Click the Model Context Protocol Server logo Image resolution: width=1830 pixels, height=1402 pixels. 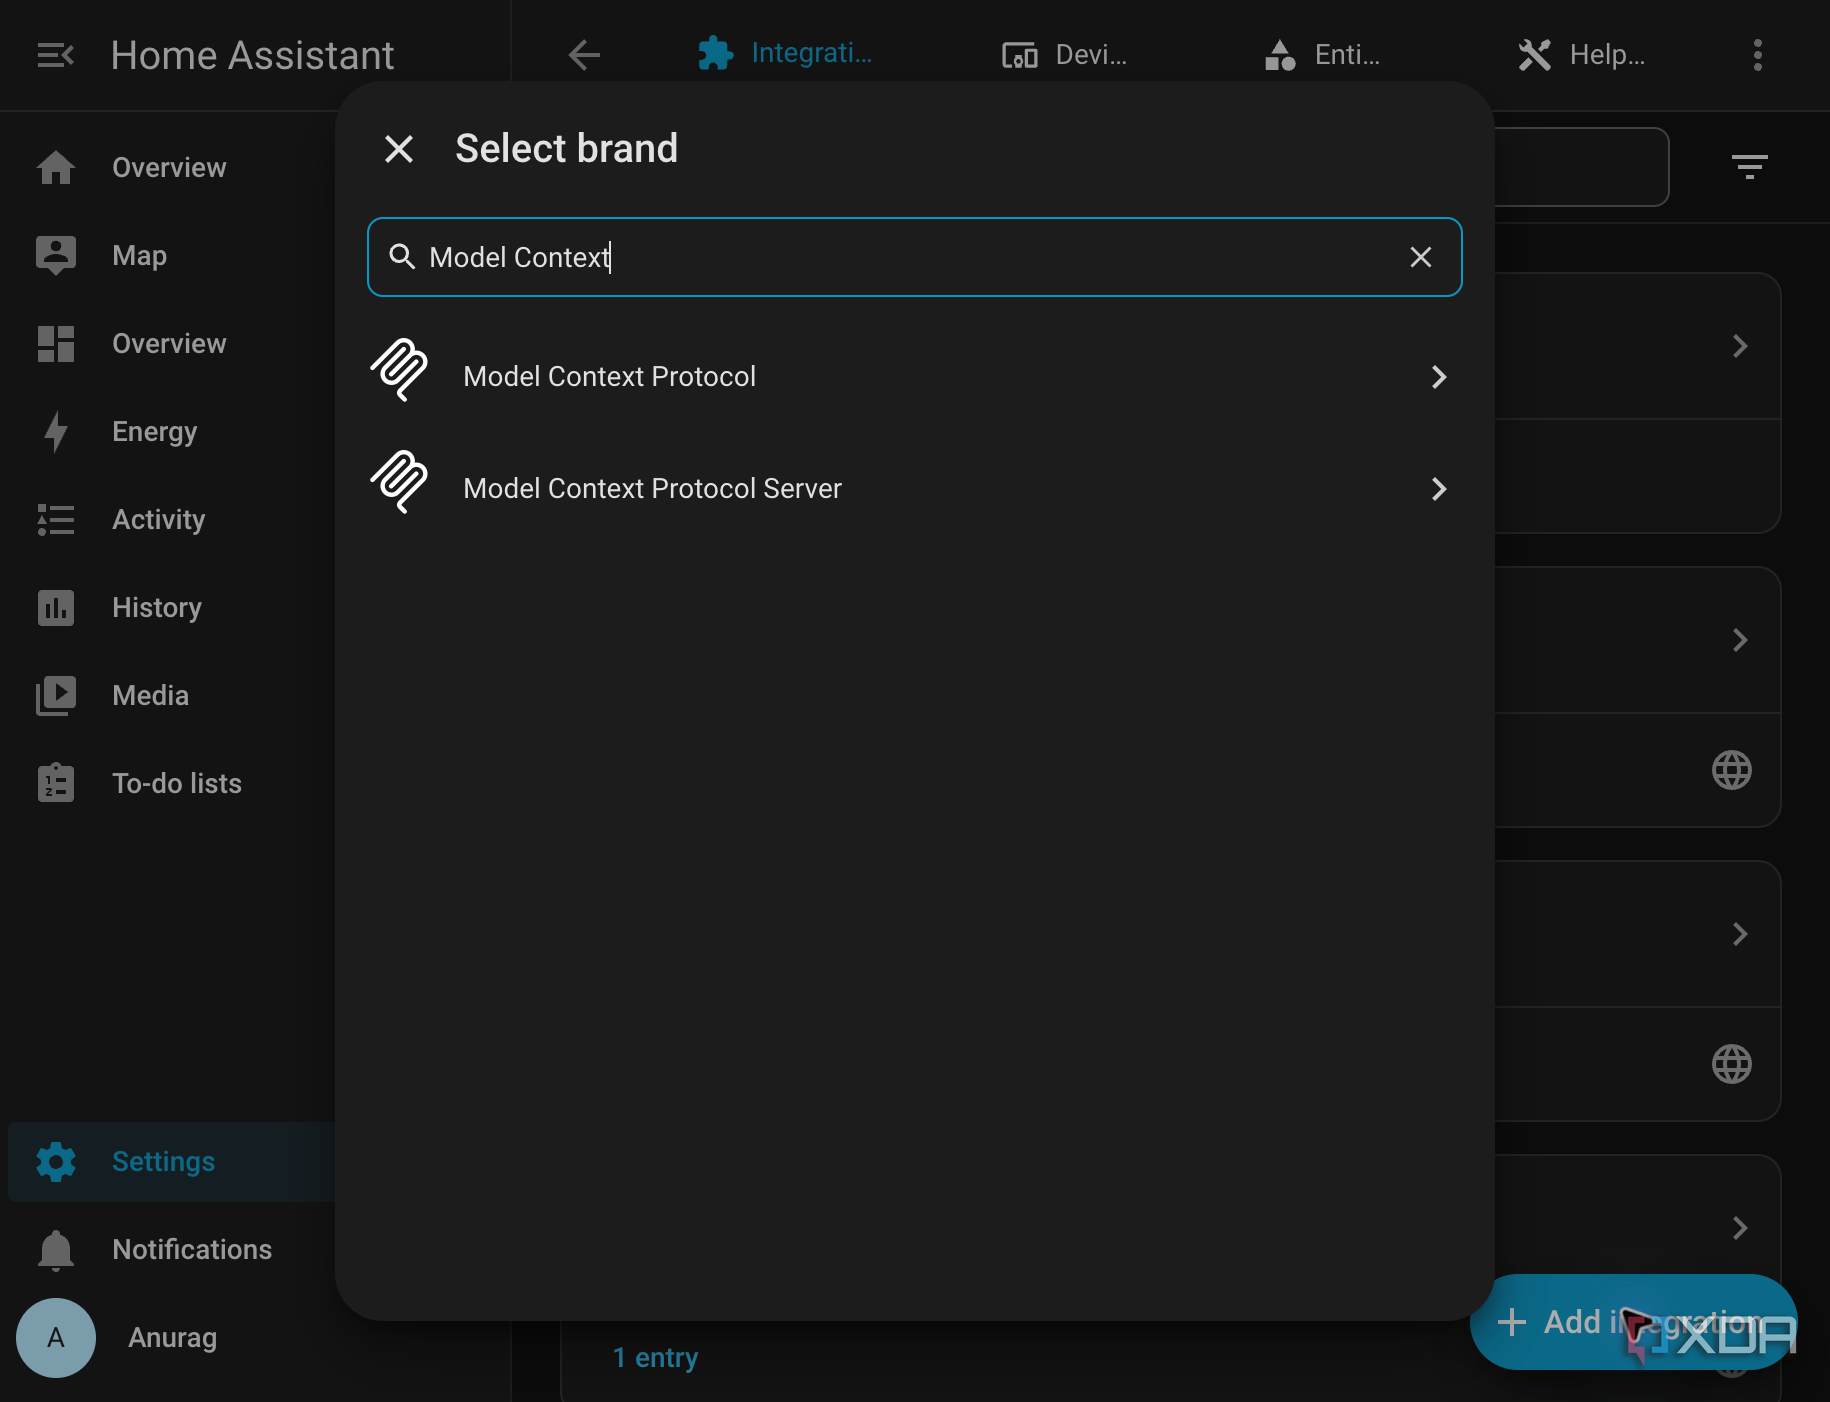[x=399, y=482]
